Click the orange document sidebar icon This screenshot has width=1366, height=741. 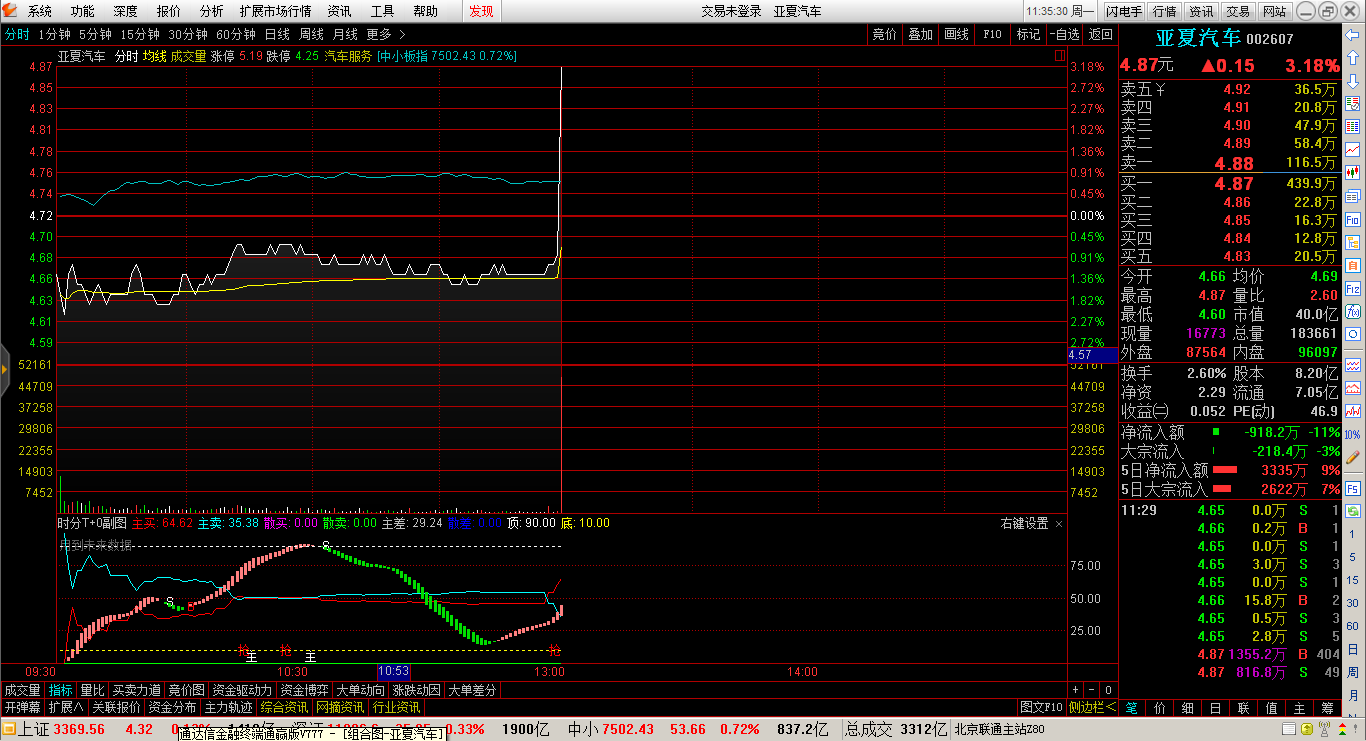click(1352, 265)
